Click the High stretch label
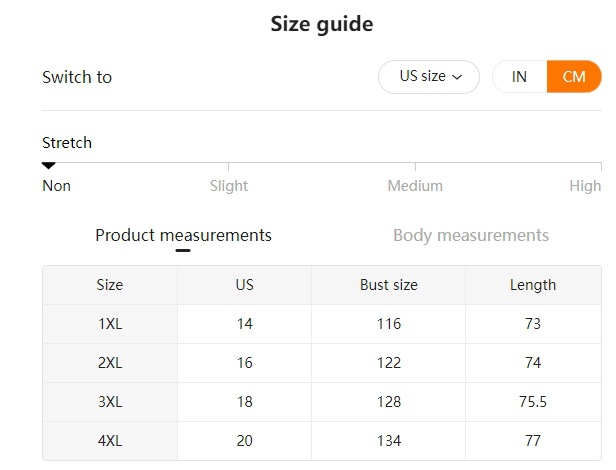Screen dimensions: 616x470 585,185
